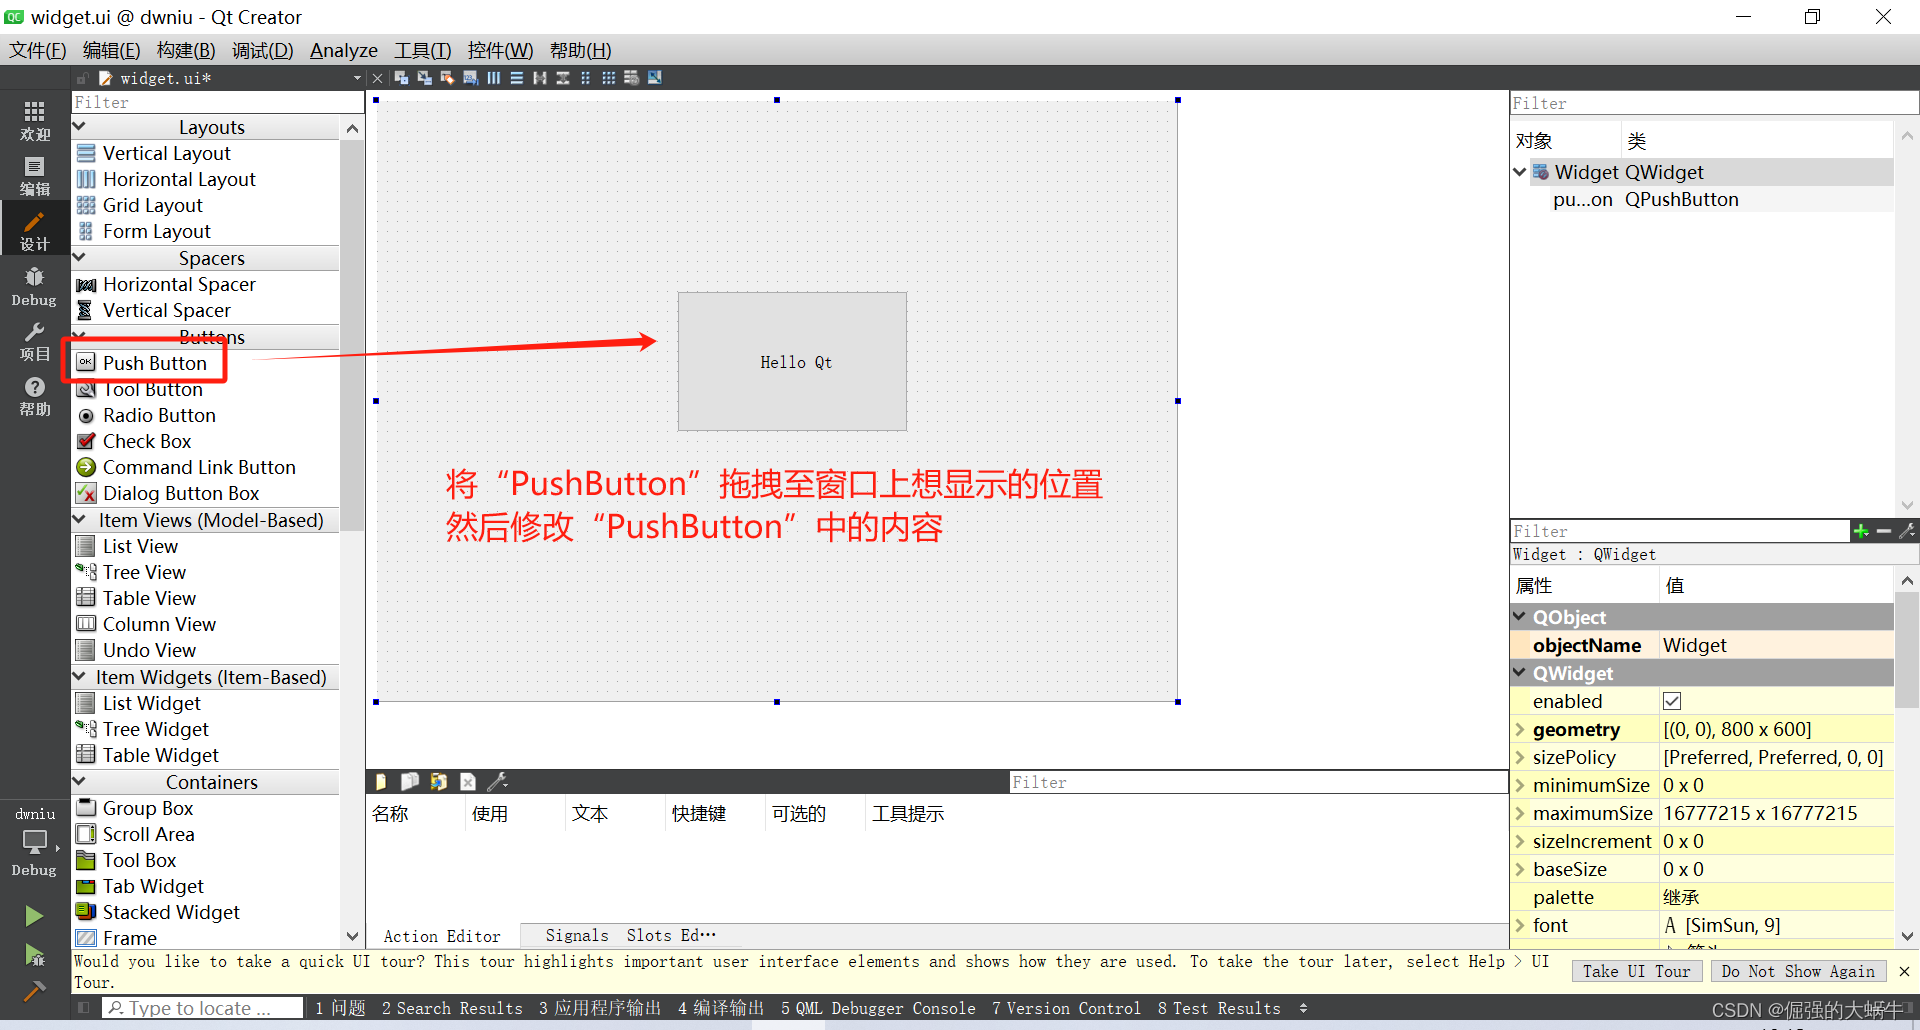The width and height of the screenshot is (1920, 1030).
Task: Click the Do Not Show Again button
Action: pos(1798,970)
